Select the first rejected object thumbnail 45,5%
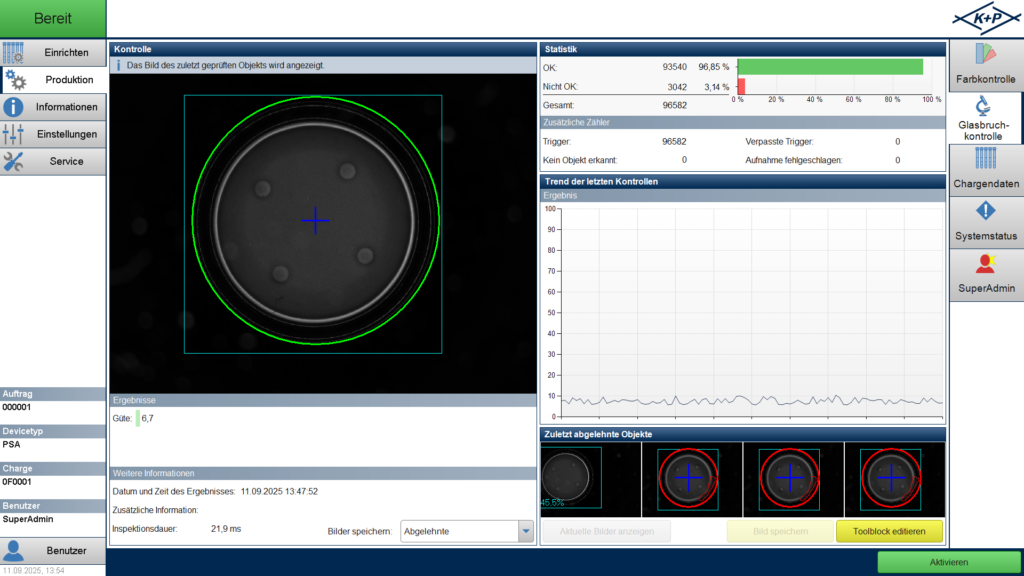The height and width of the screenshot is (576, 1024). coord(590,479)
